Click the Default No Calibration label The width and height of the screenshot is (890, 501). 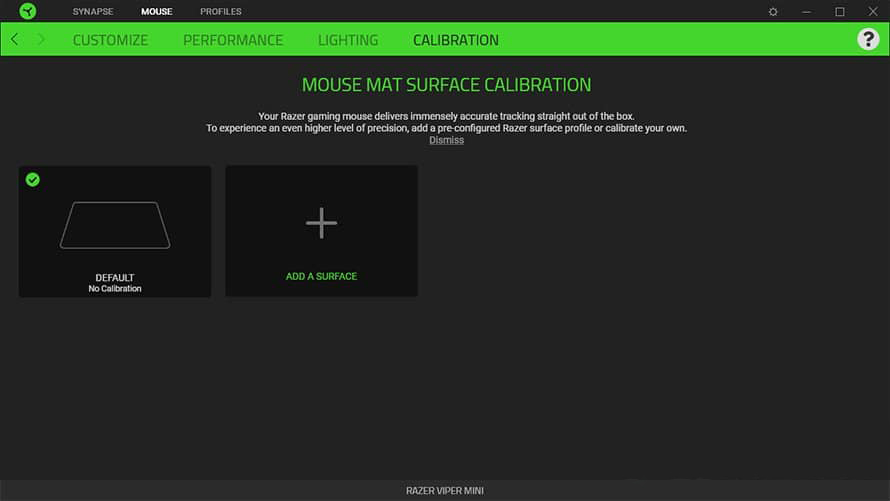pos(115,283)
